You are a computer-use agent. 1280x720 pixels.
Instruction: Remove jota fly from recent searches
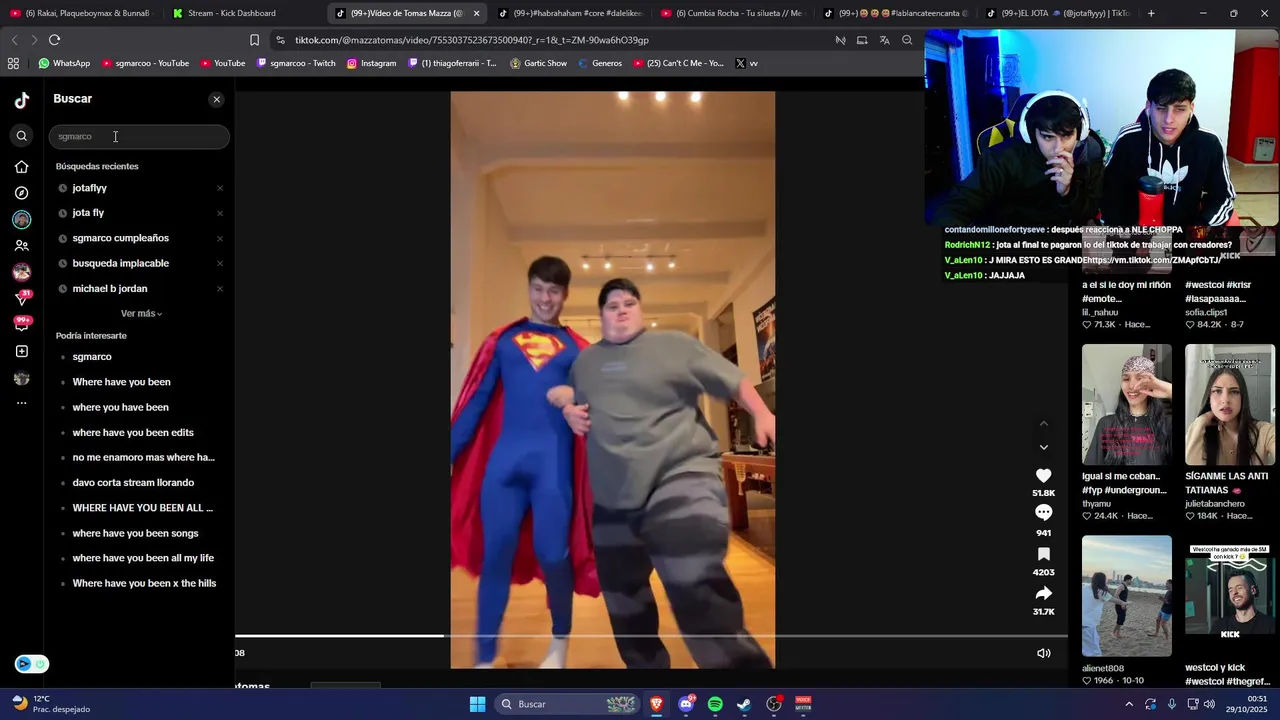[x=220, y=213]
